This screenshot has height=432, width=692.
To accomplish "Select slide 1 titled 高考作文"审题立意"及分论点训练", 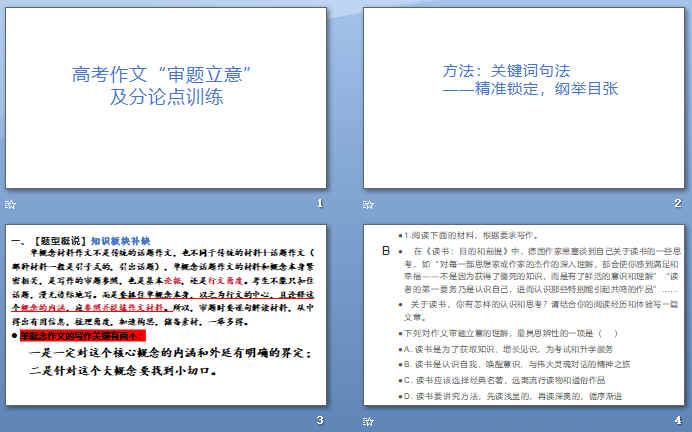I will [x=166, y=98].
